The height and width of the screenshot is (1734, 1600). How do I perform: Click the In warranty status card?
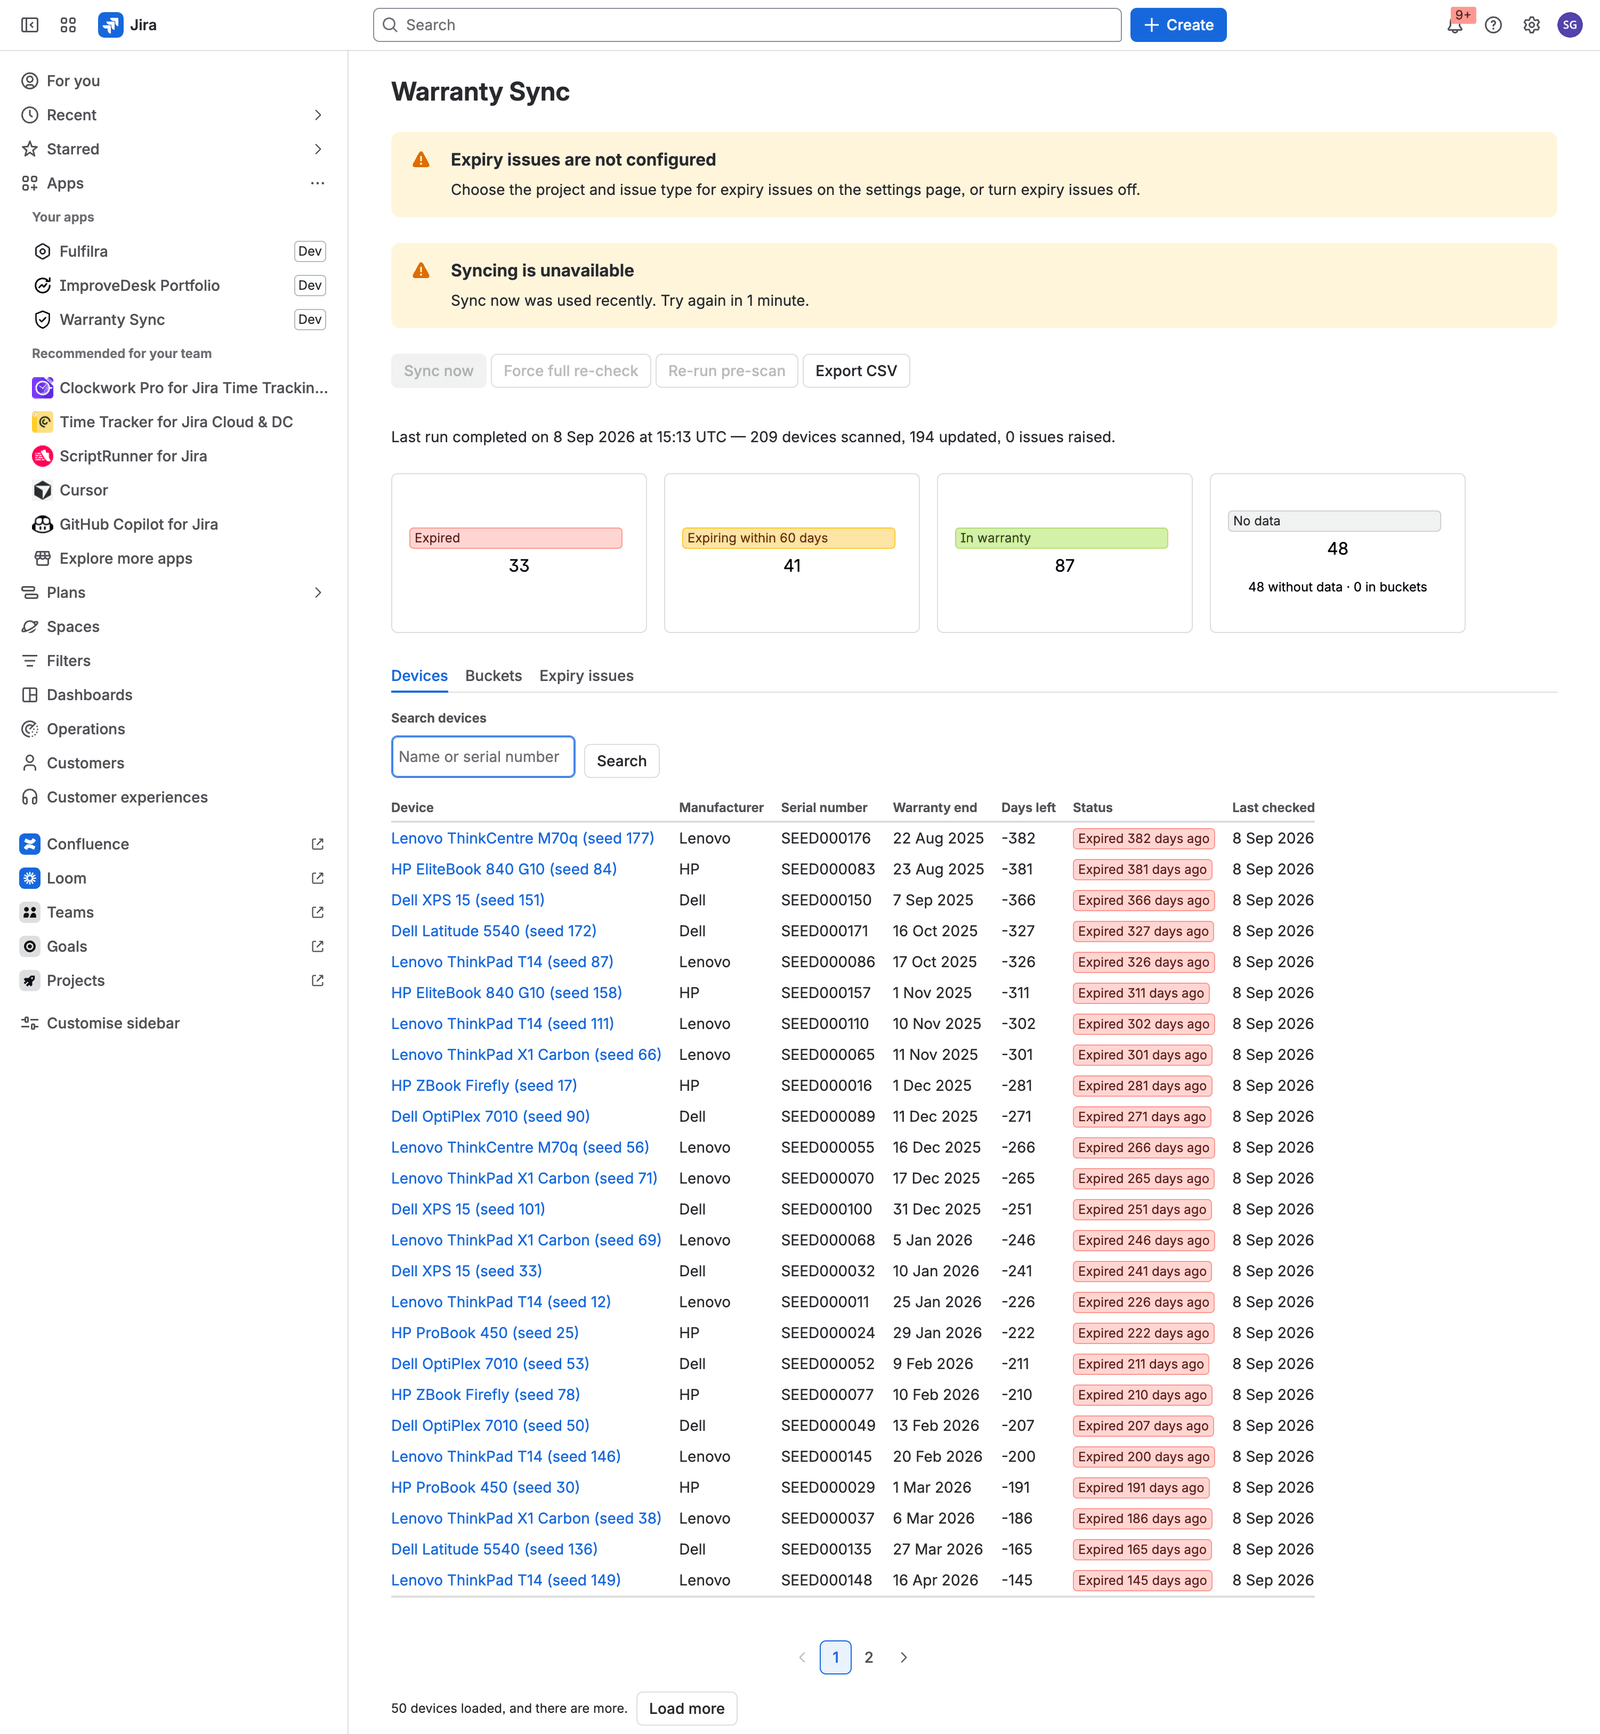coord(1064,553)
